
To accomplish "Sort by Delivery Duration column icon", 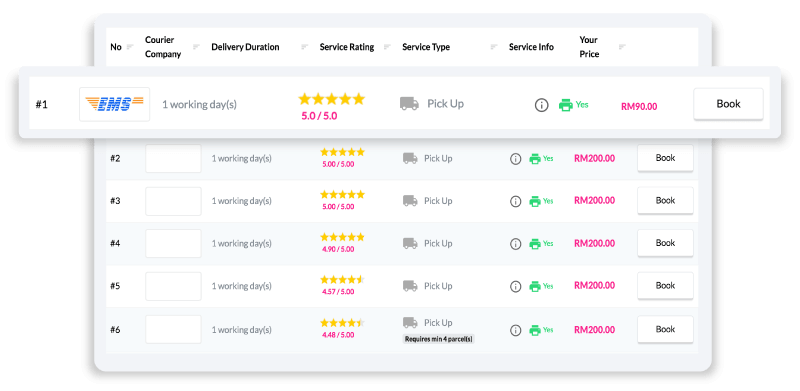I will 305,47.
